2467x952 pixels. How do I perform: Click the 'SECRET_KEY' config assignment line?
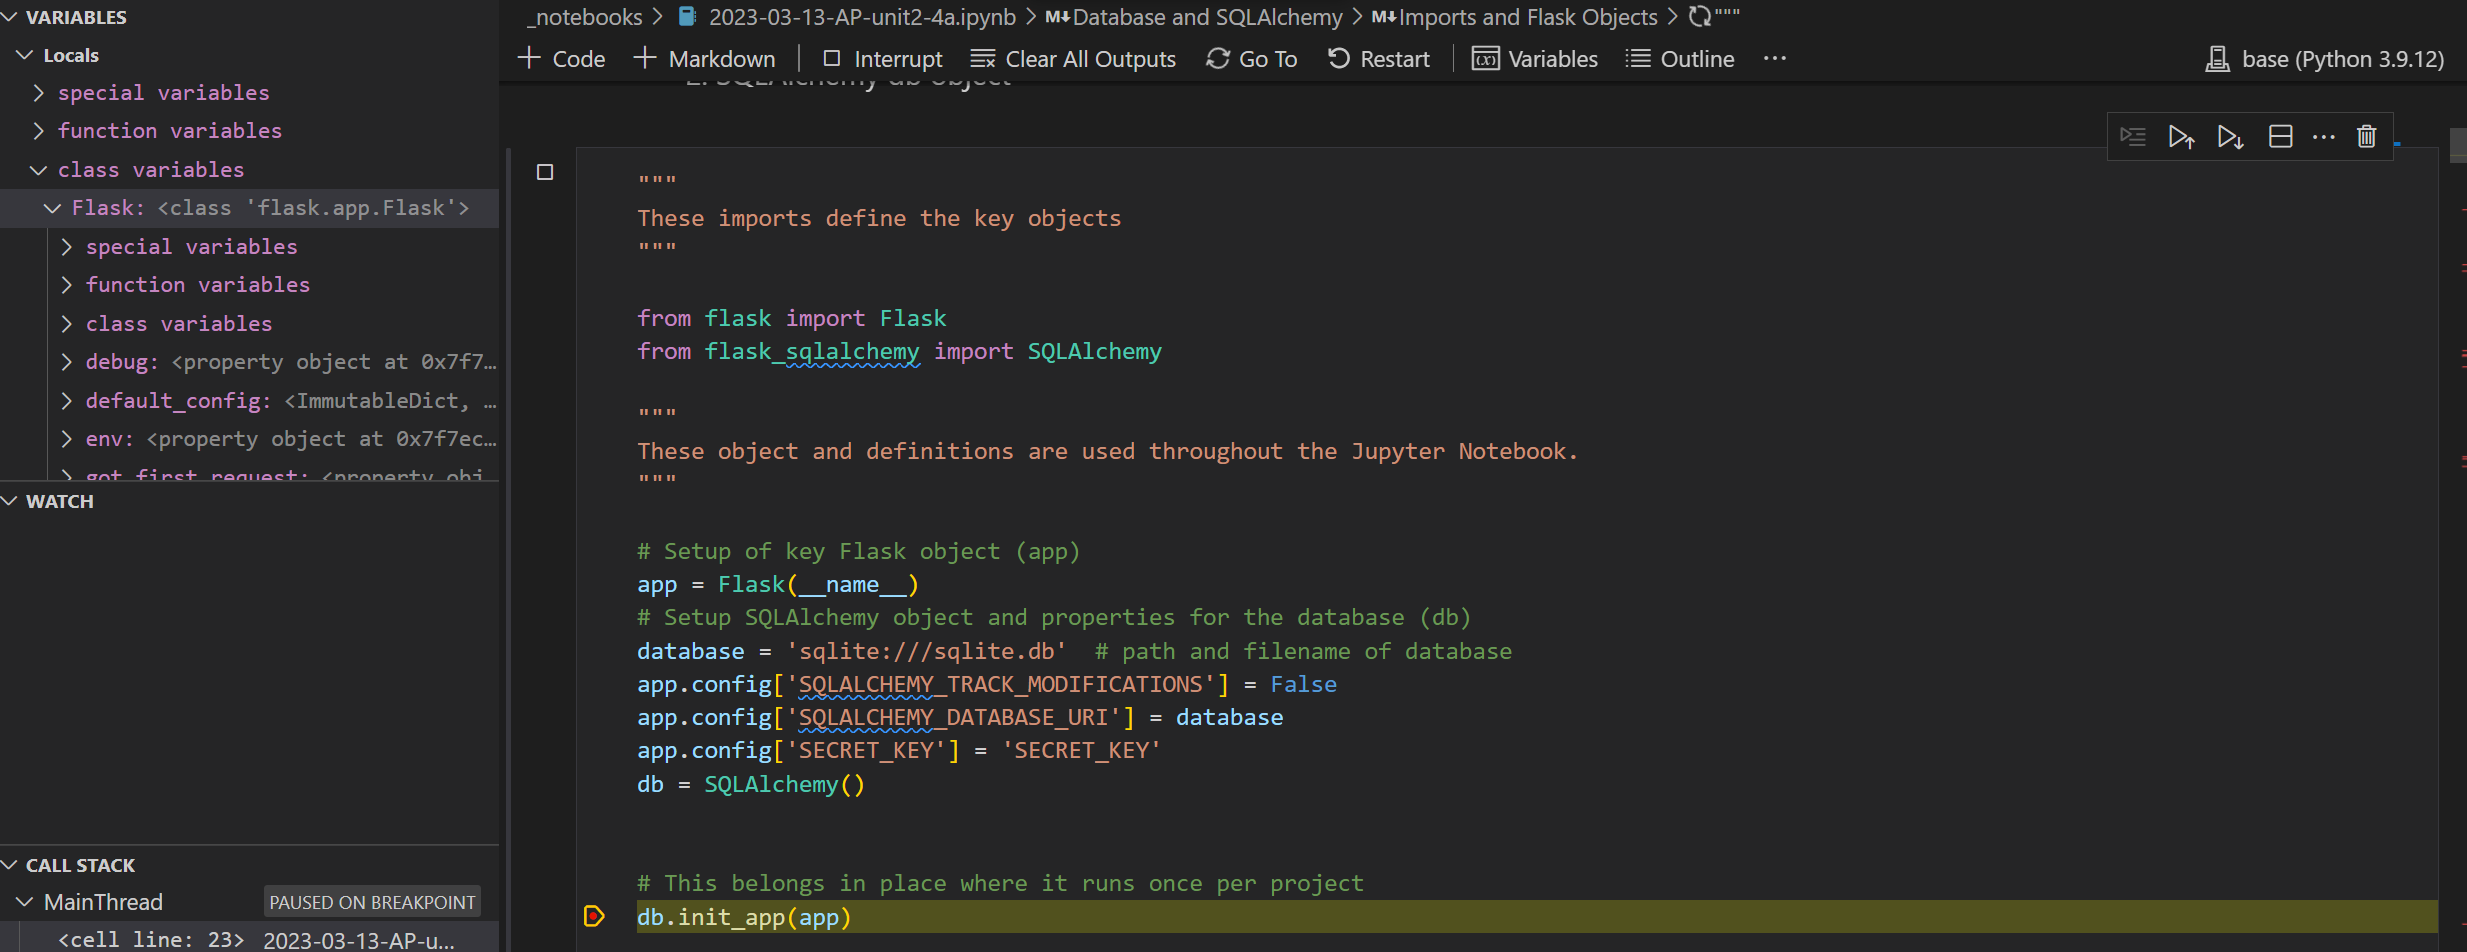coord(899,751)
